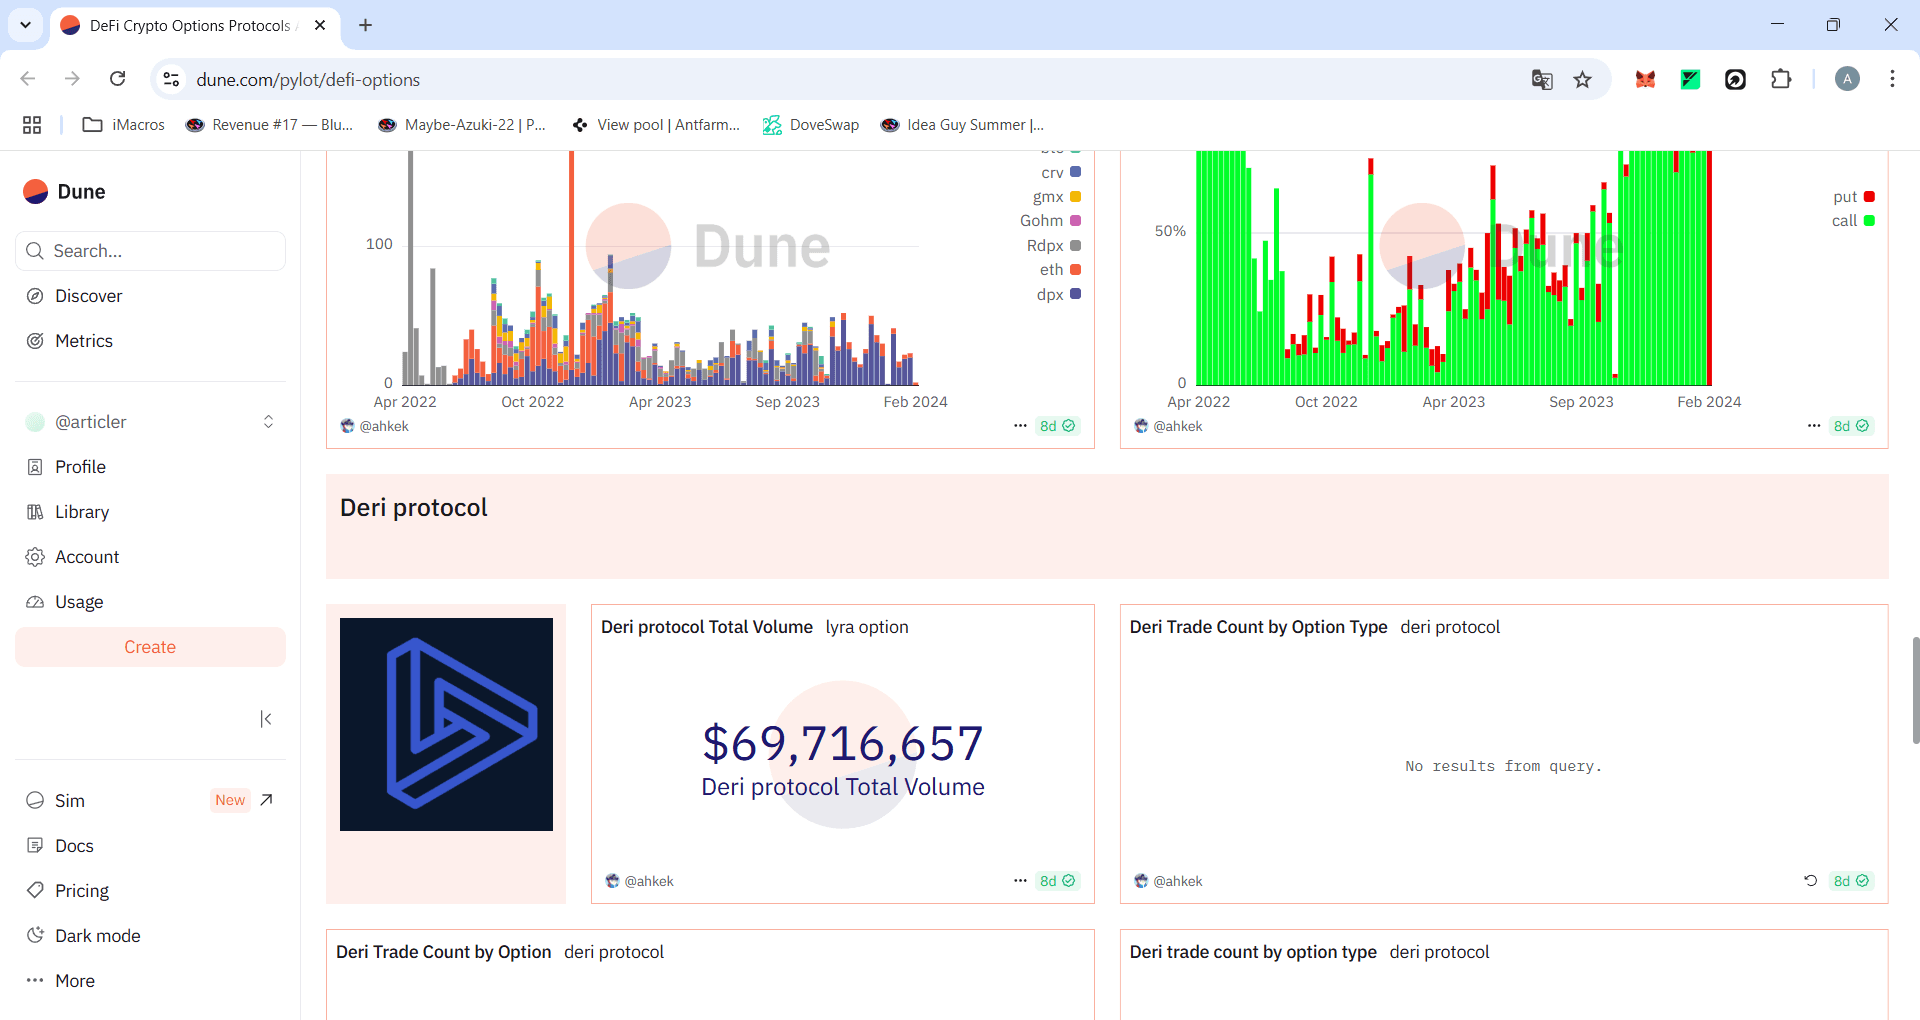Click the page vertical scrollbar

click(x=1915, y=690)
